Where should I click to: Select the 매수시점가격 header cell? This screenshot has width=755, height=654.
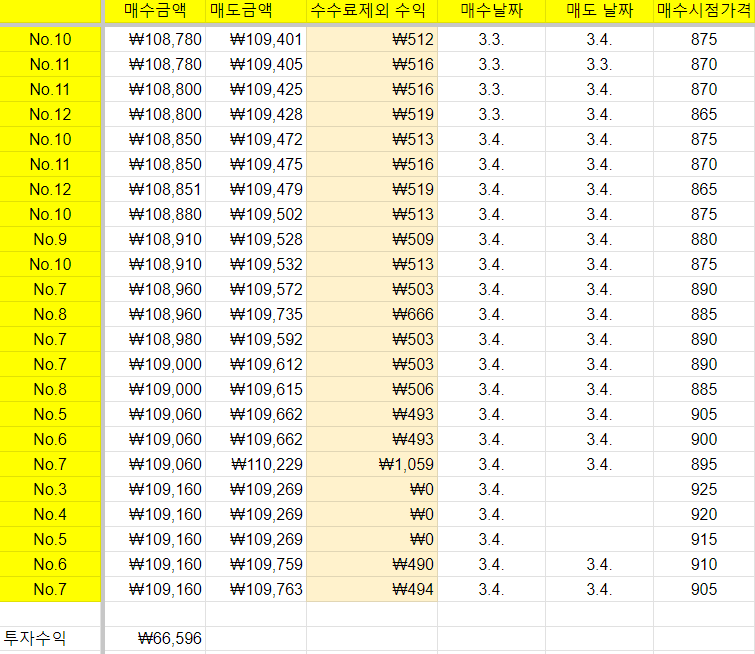tap(704, 11)
